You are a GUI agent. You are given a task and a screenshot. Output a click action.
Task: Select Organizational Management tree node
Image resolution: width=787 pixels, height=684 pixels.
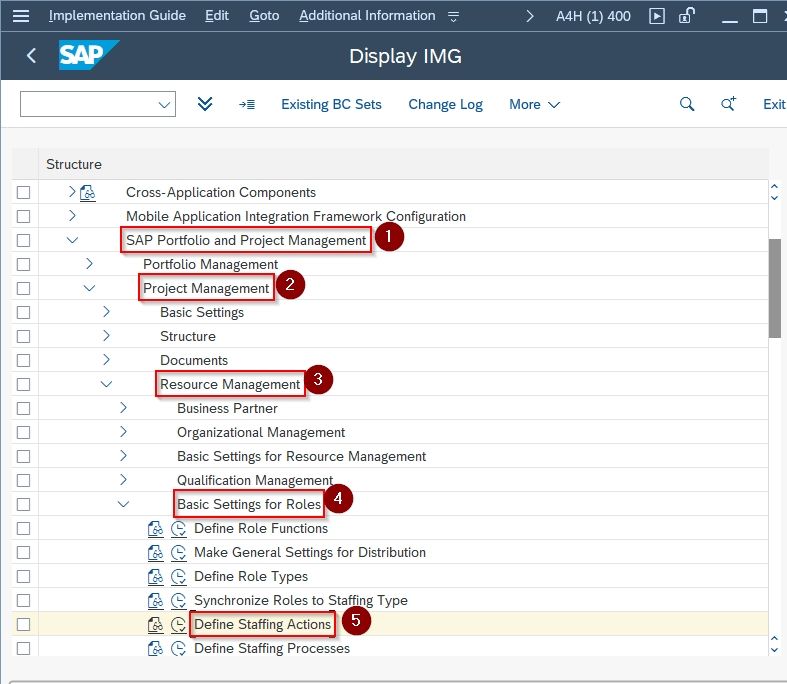tap(260, 433)
